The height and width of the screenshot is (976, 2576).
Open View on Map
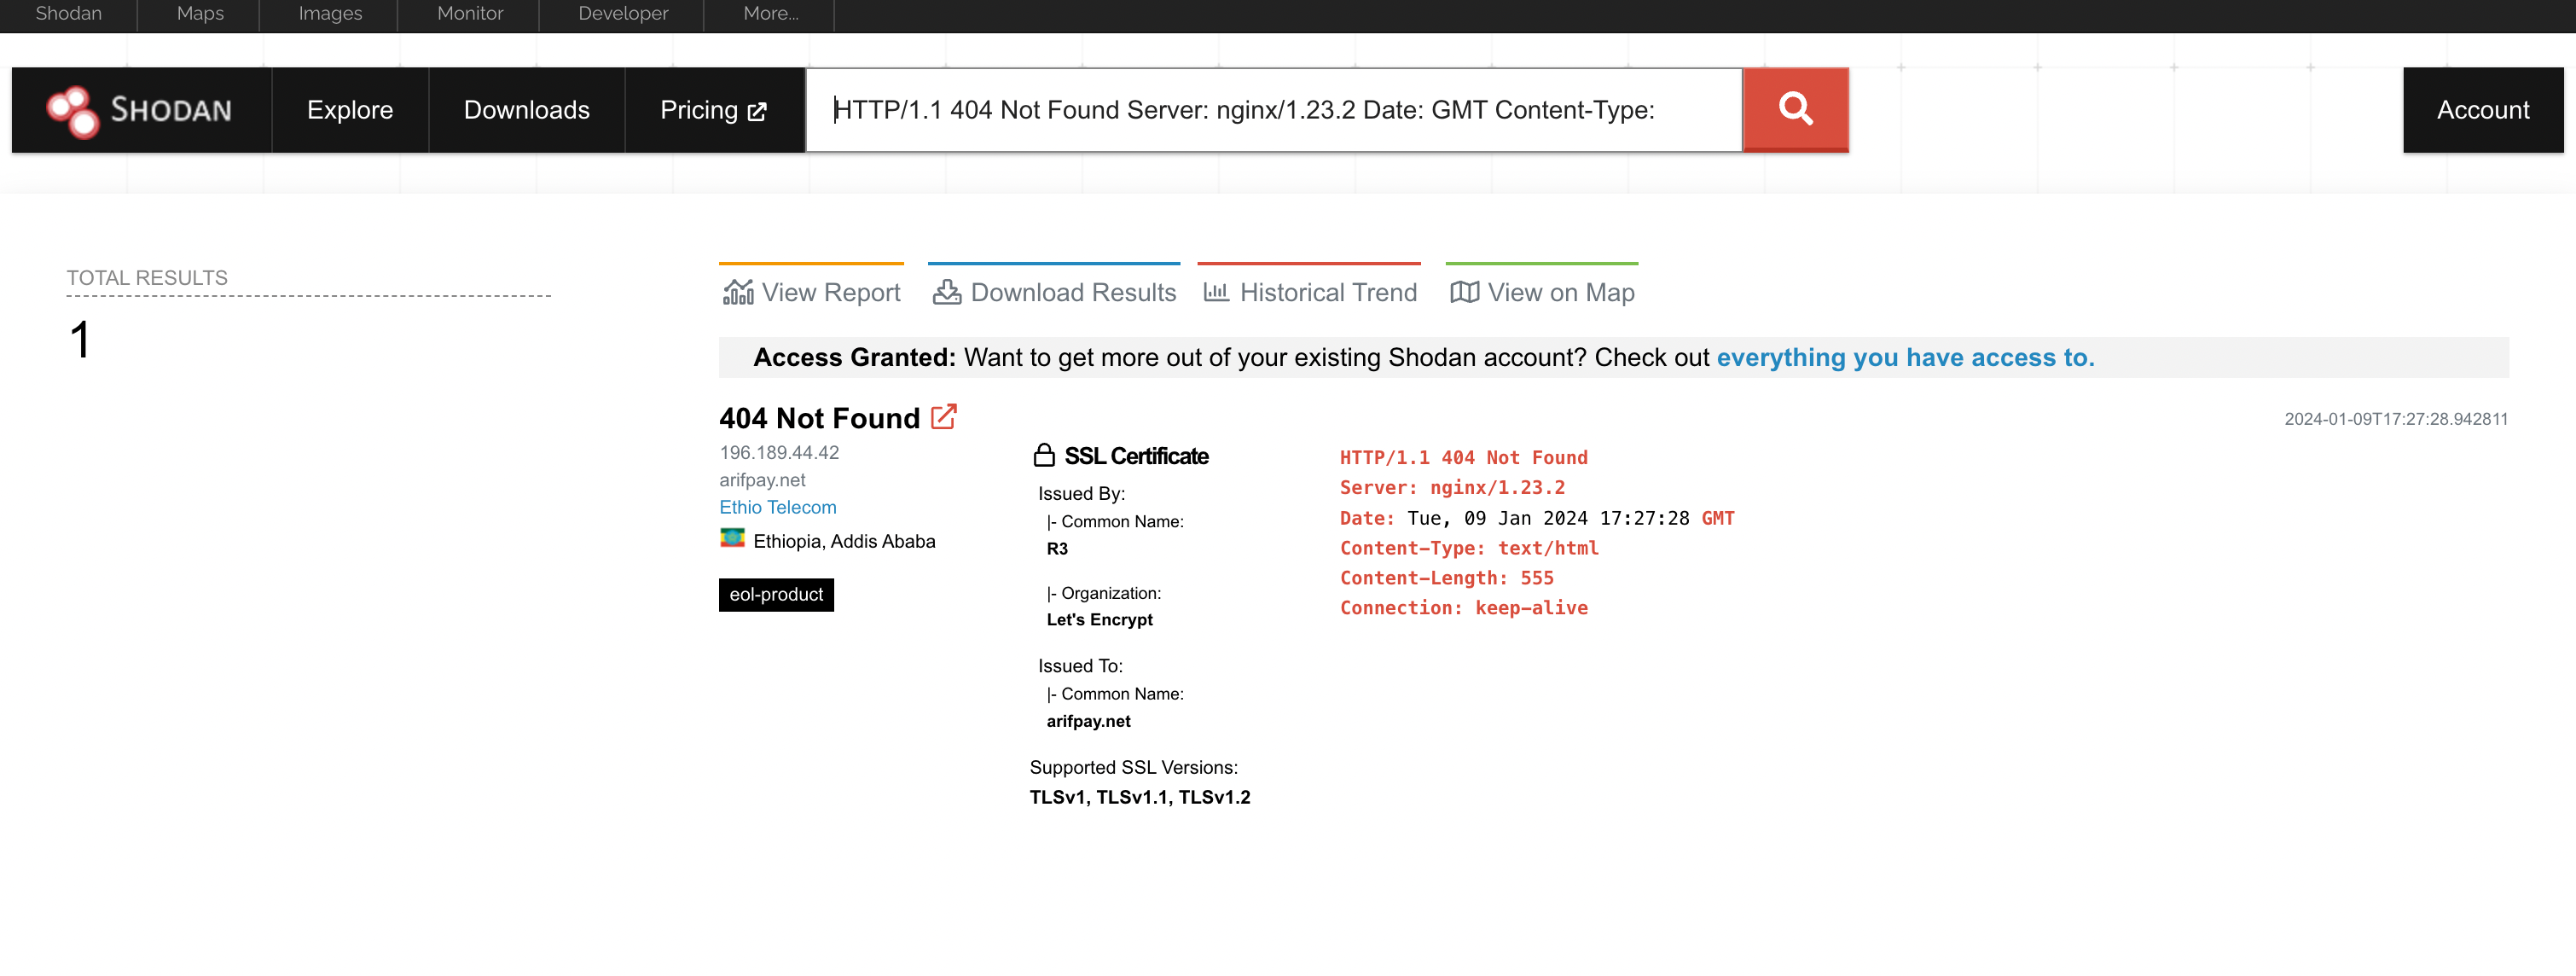click(1542, 292)
